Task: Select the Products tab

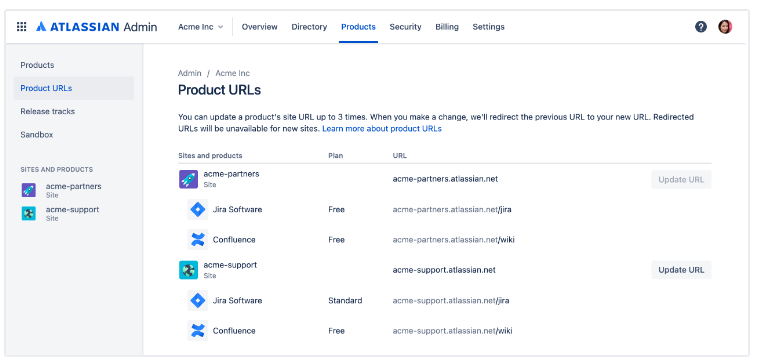Action: coord(358,27)
